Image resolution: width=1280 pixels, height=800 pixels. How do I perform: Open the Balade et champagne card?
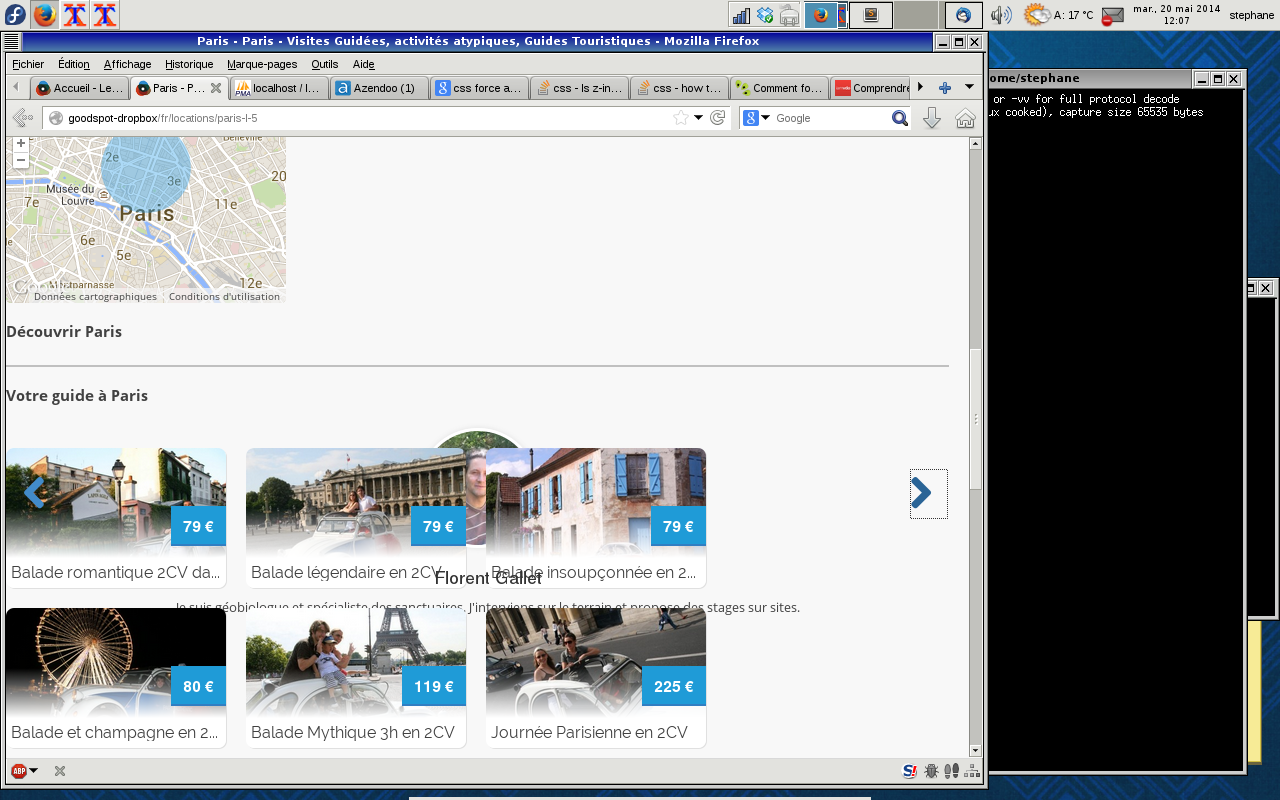tap(116, 678)
